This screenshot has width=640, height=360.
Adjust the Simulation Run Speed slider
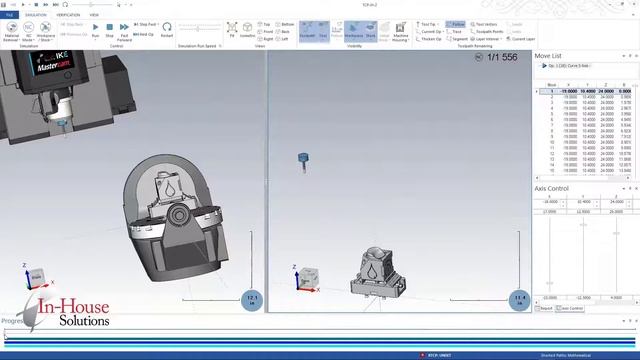199,29
